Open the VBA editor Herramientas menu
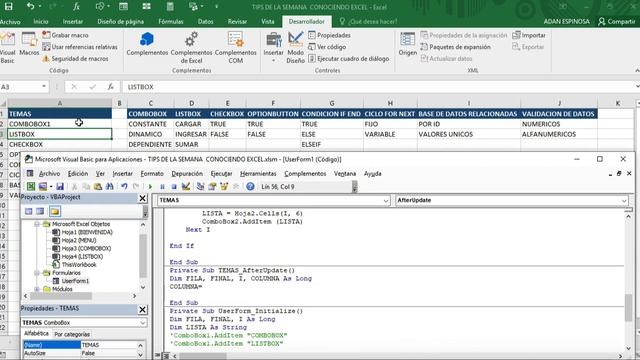This screenshot has width=640, height=360. pyautogui.click(x=258, y=173)
